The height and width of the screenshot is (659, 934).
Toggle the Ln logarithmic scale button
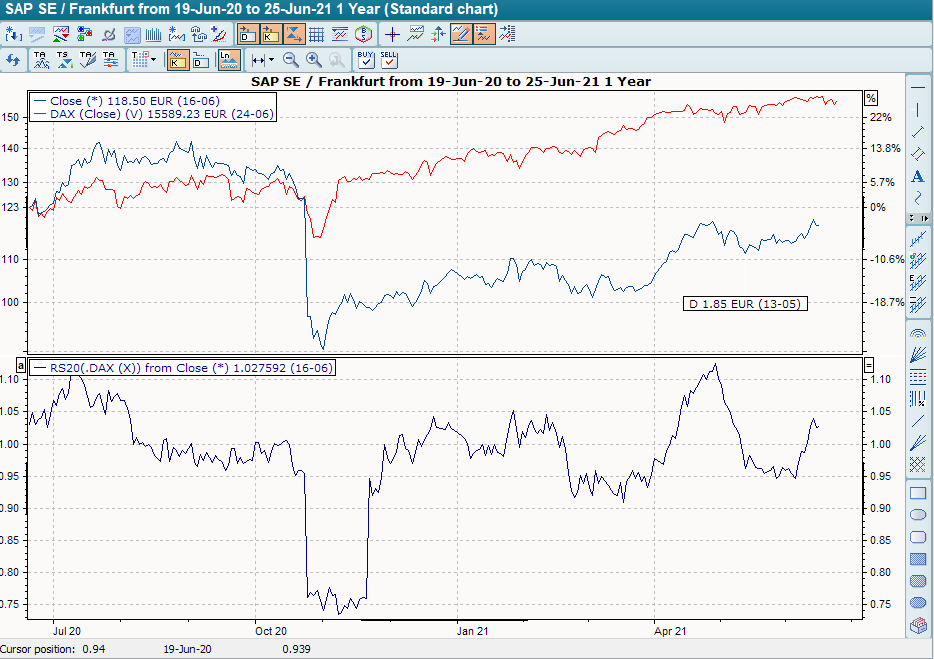pos(229,60)
